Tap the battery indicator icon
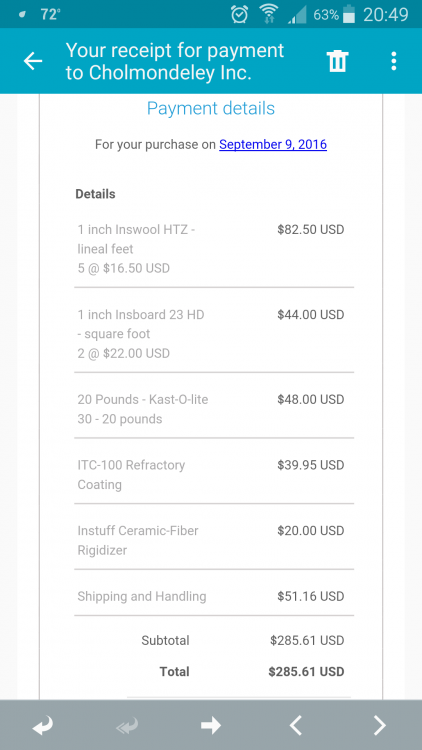The height and width of the screenshot is (750, 422). click(350, 14)
